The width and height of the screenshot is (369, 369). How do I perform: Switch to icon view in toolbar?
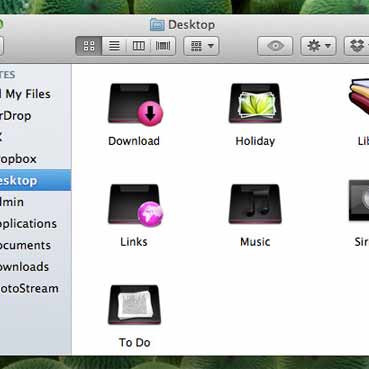89,46
